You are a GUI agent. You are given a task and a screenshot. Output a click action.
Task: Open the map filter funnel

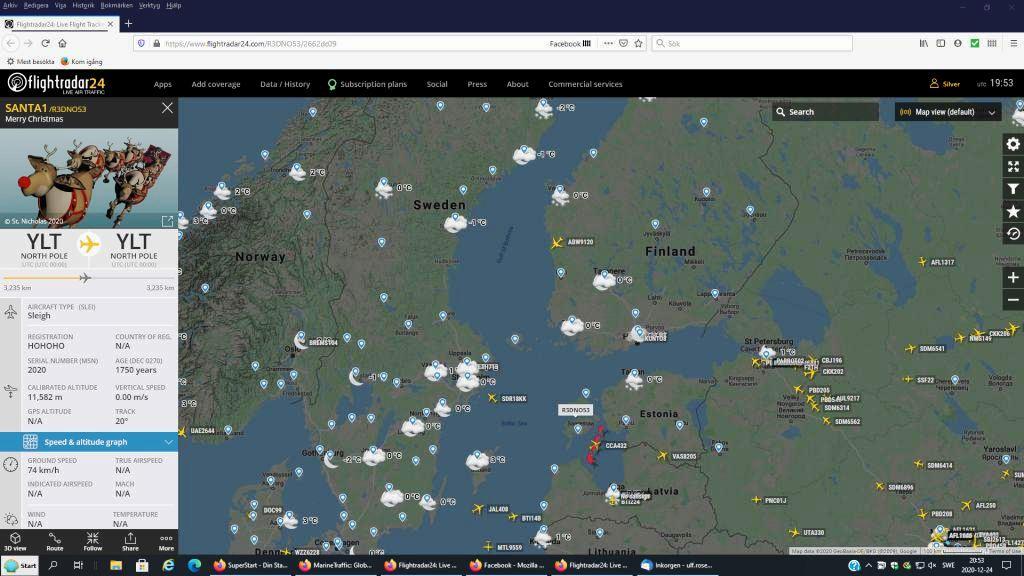1013,189
